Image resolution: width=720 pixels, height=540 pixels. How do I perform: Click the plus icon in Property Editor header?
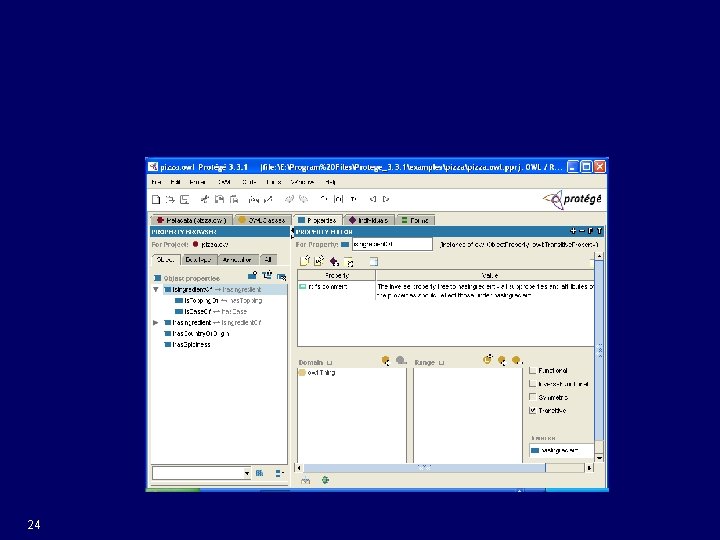coord(573,231)
